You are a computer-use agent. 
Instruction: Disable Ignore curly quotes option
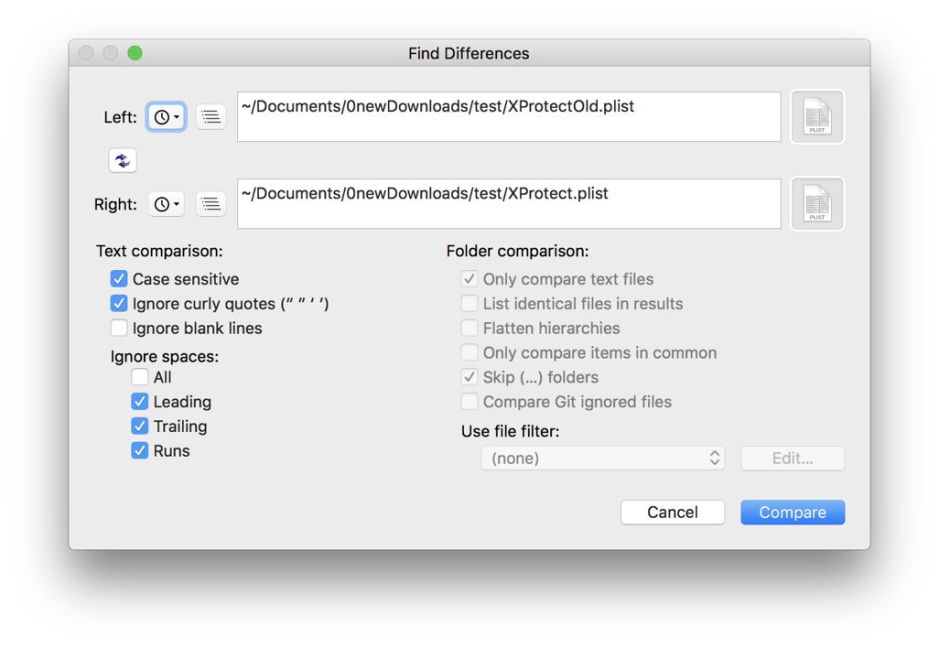click(119, 304)
